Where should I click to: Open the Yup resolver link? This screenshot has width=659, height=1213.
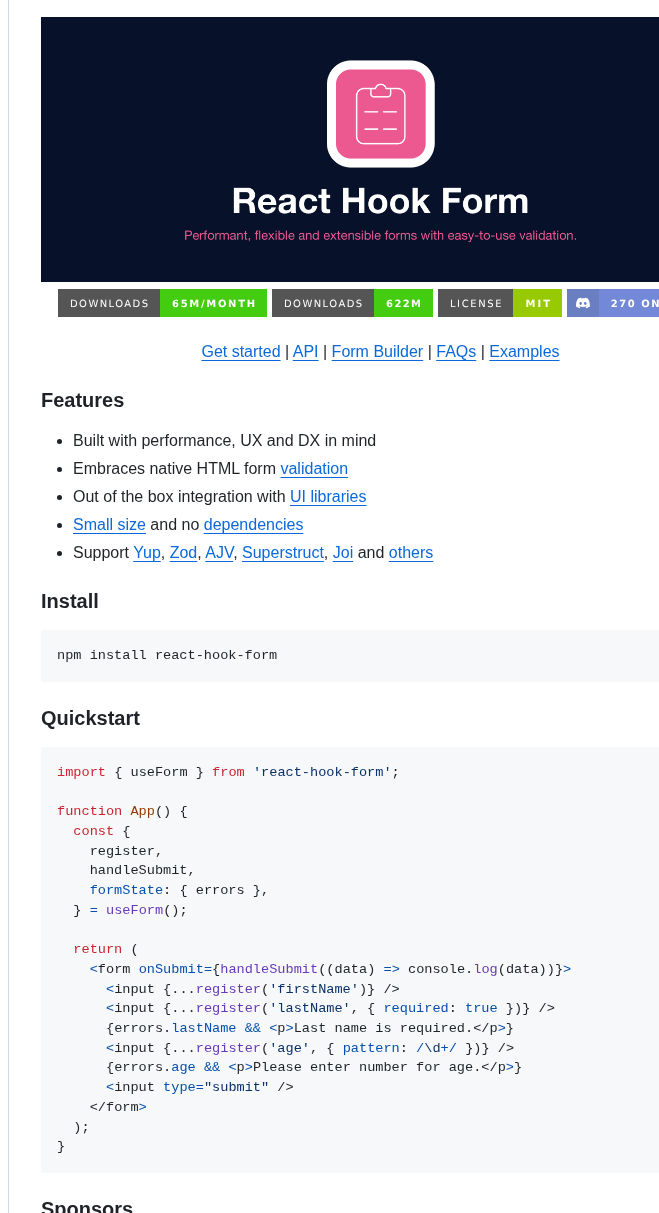click(147, 552)
